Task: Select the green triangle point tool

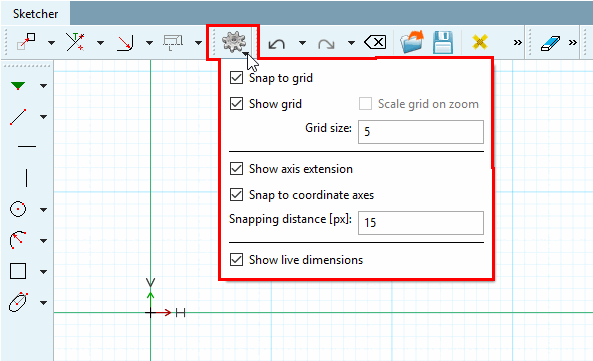Action: (18, 86)
